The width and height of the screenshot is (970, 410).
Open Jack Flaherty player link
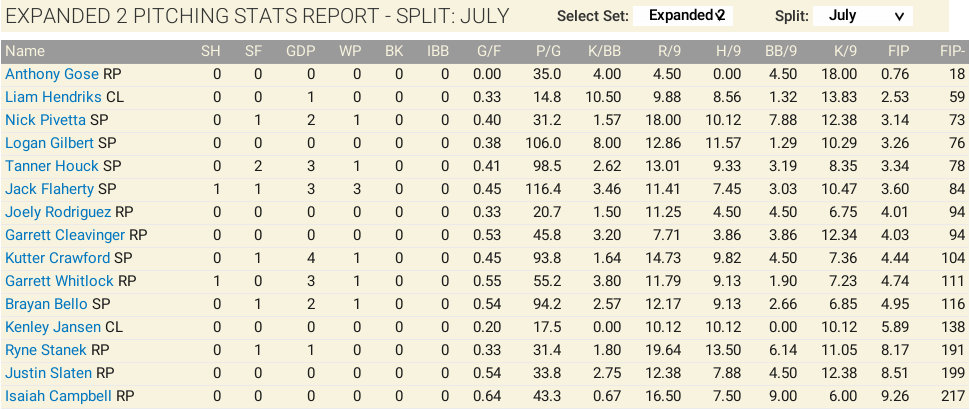point(50,189)
